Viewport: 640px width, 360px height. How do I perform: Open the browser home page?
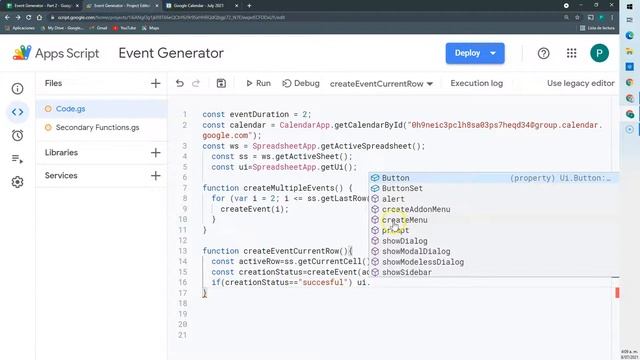coord(39,18)
